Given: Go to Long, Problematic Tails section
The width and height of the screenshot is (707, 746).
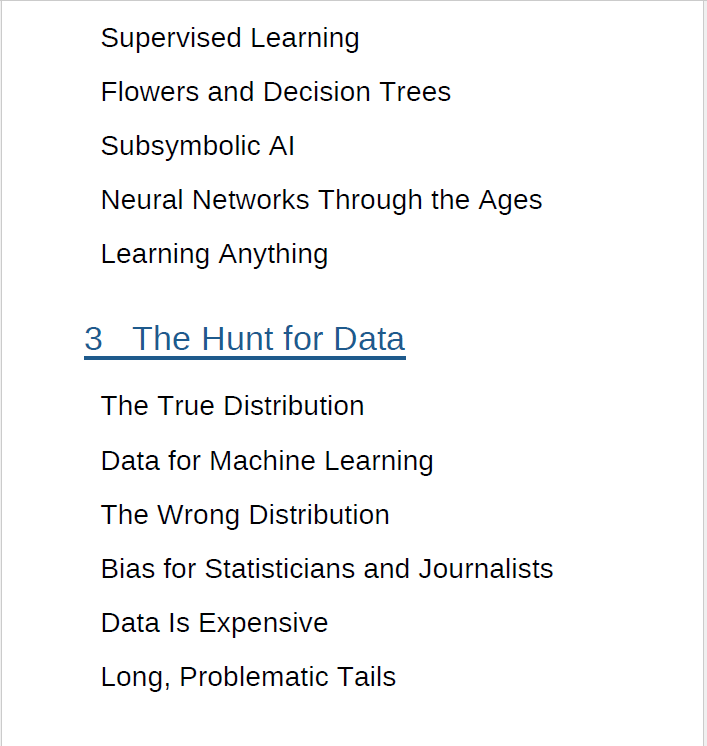Looking at the screenshot, I should pos(248,677).
